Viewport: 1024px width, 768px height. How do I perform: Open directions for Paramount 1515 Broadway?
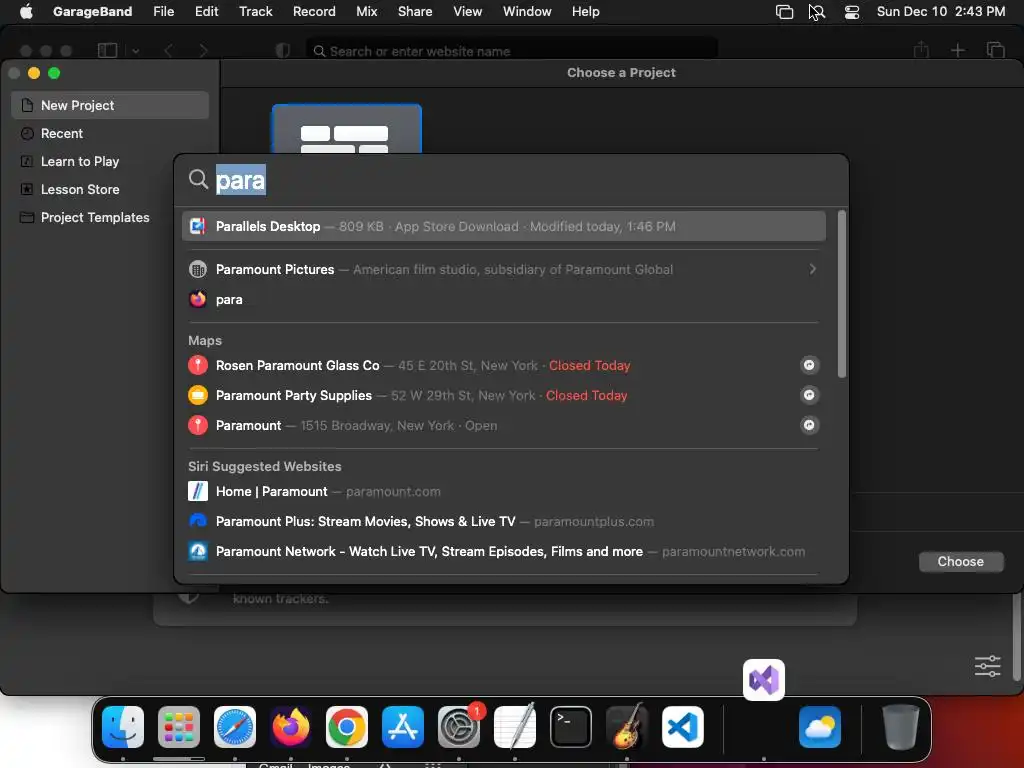[809, 425]
